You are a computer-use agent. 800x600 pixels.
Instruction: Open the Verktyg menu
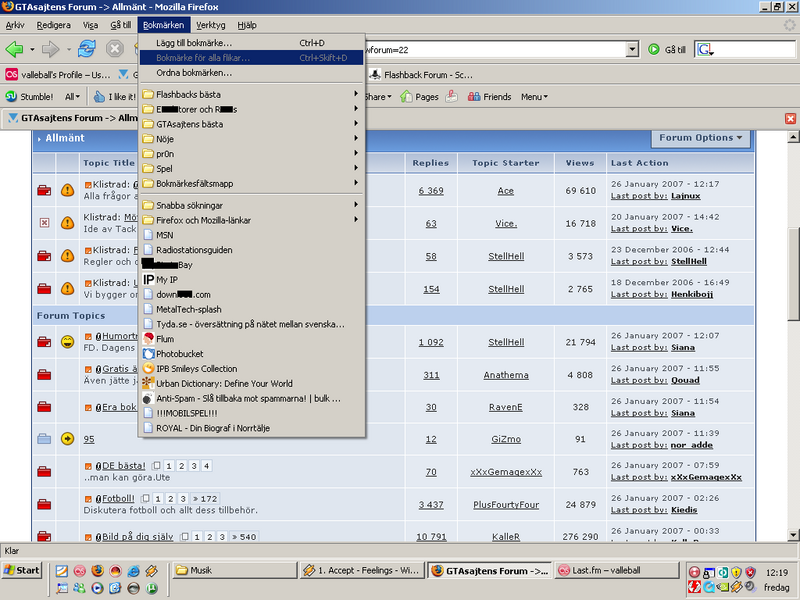[210, 24]
